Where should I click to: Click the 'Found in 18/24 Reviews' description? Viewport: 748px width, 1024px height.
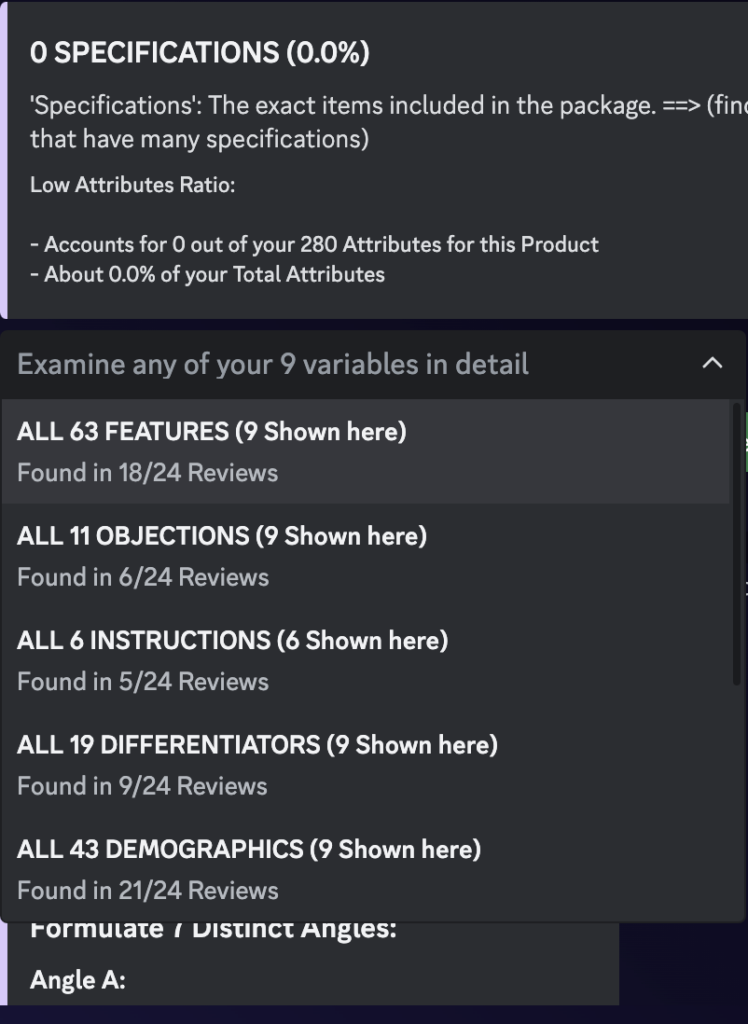148,473
